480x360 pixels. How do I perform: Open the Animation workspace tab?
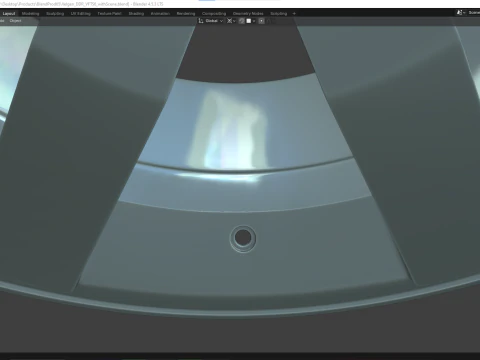point(160,14)
